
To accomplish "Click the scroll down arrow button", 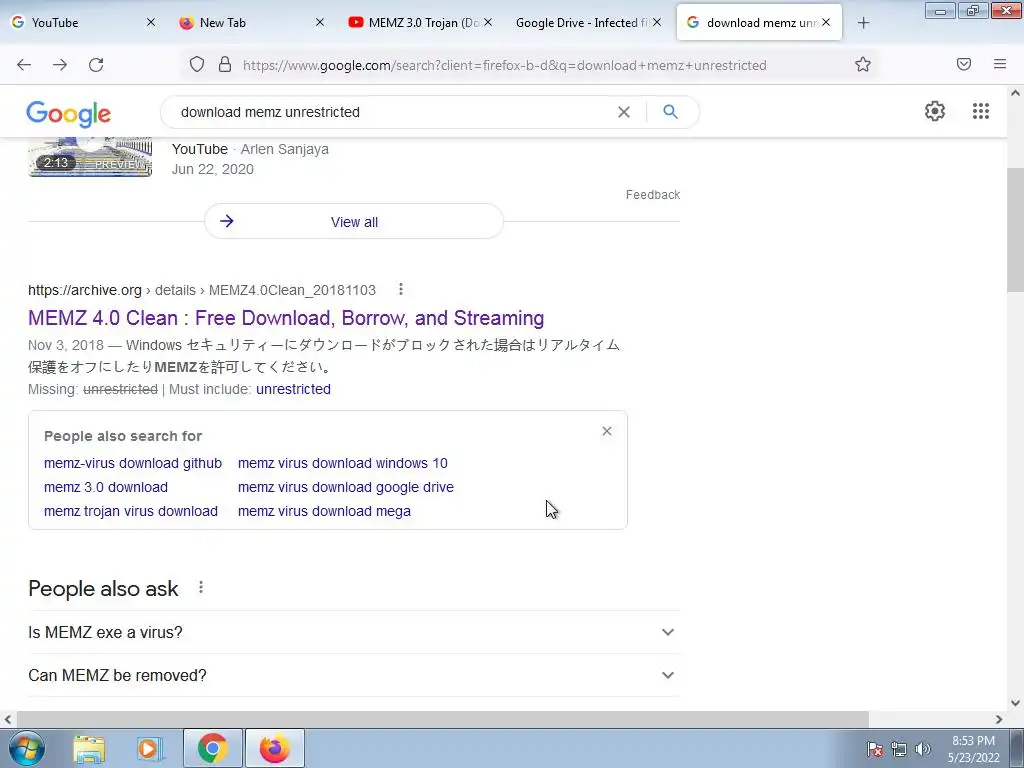I will 1015,703.
